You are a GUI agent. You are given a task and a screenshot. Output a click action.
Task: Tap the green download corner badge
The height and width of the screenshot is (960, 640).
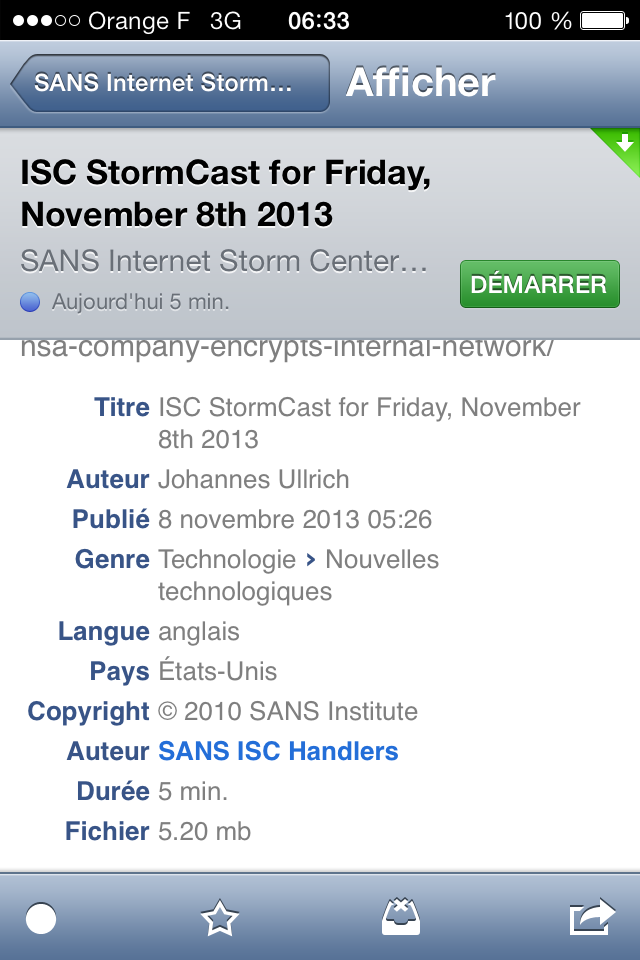click(623, 145)
